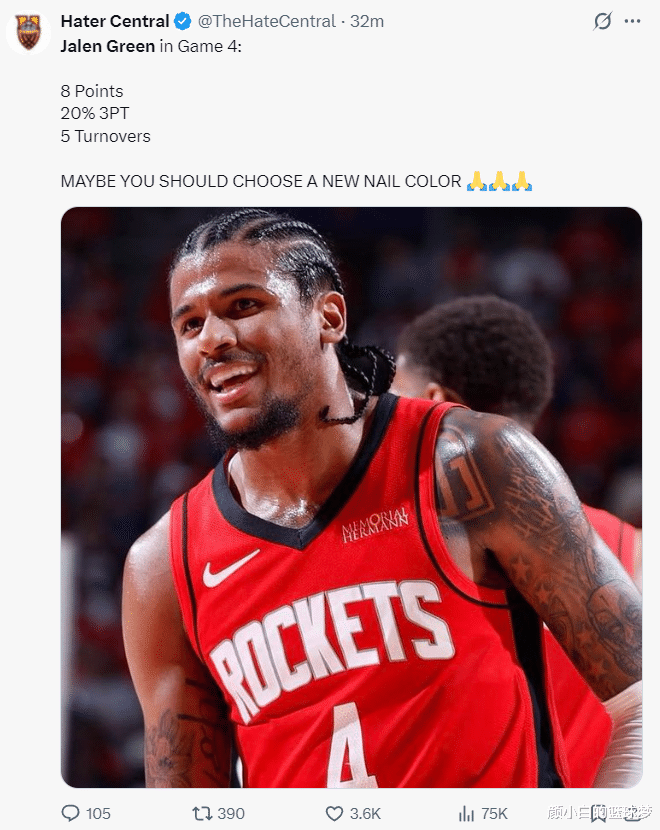Open the three-dot more options menu
The image size is (660, 830).
[x=632, y=21]
